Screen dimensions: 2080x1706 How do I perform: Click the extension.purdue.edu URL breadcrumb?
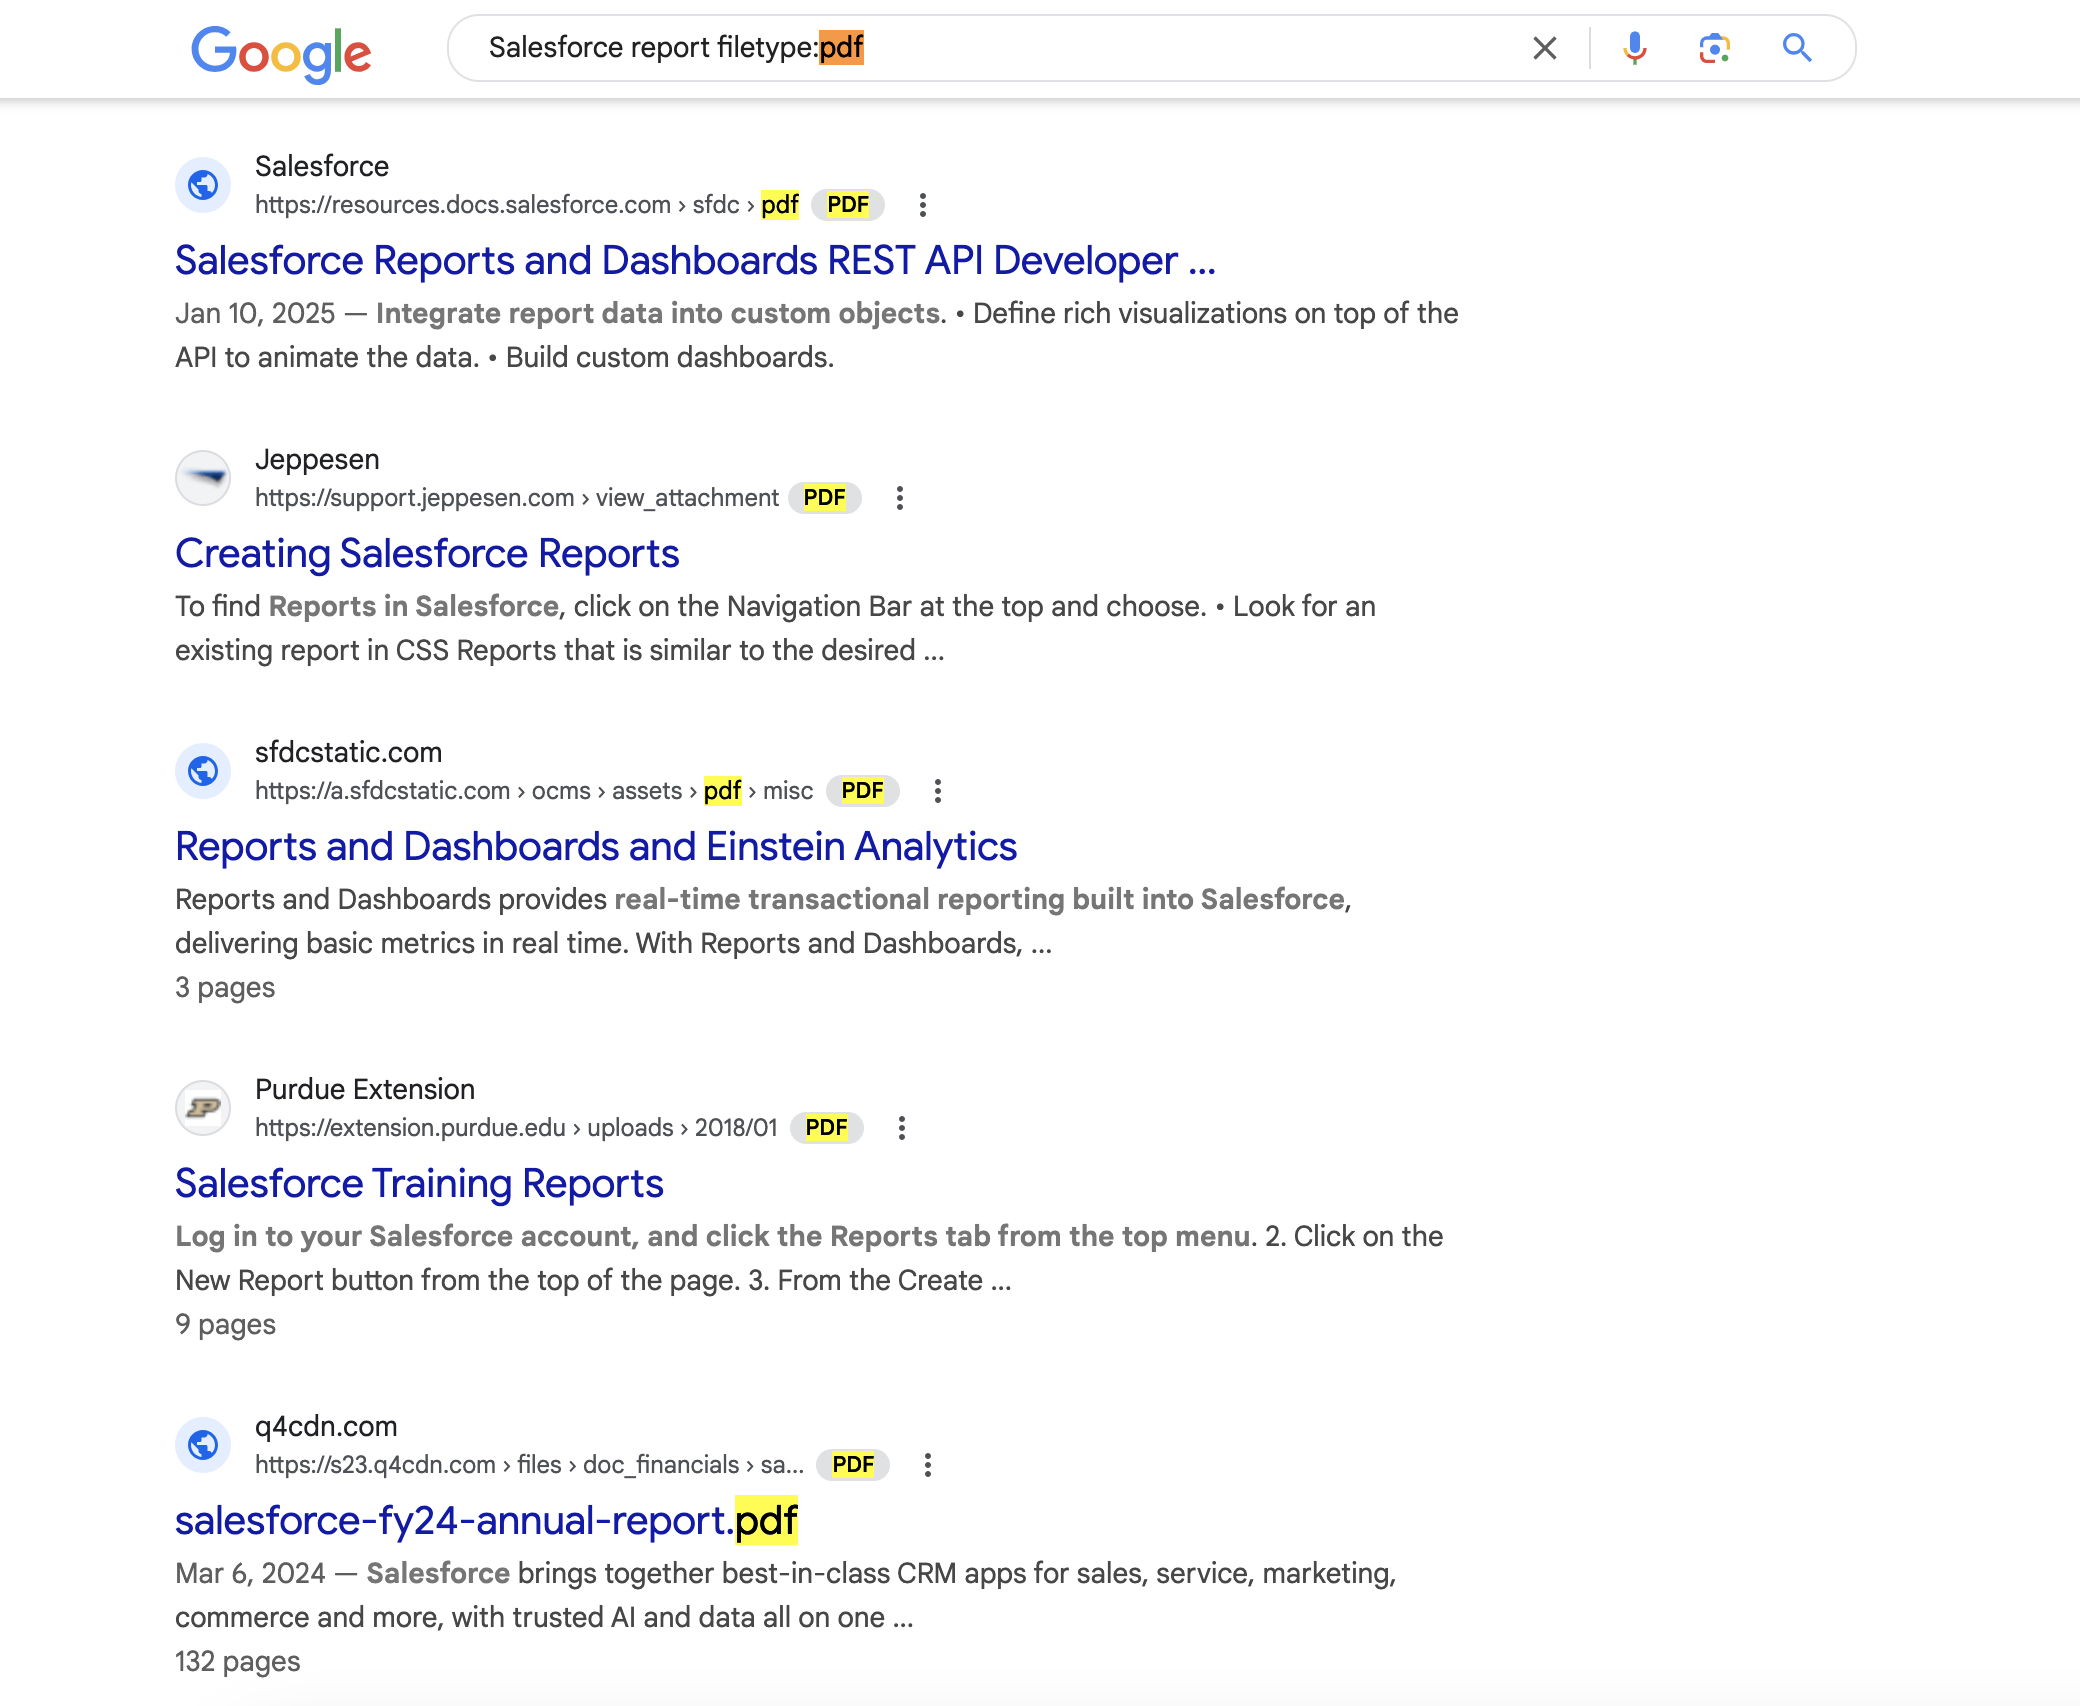point(516,1128)
